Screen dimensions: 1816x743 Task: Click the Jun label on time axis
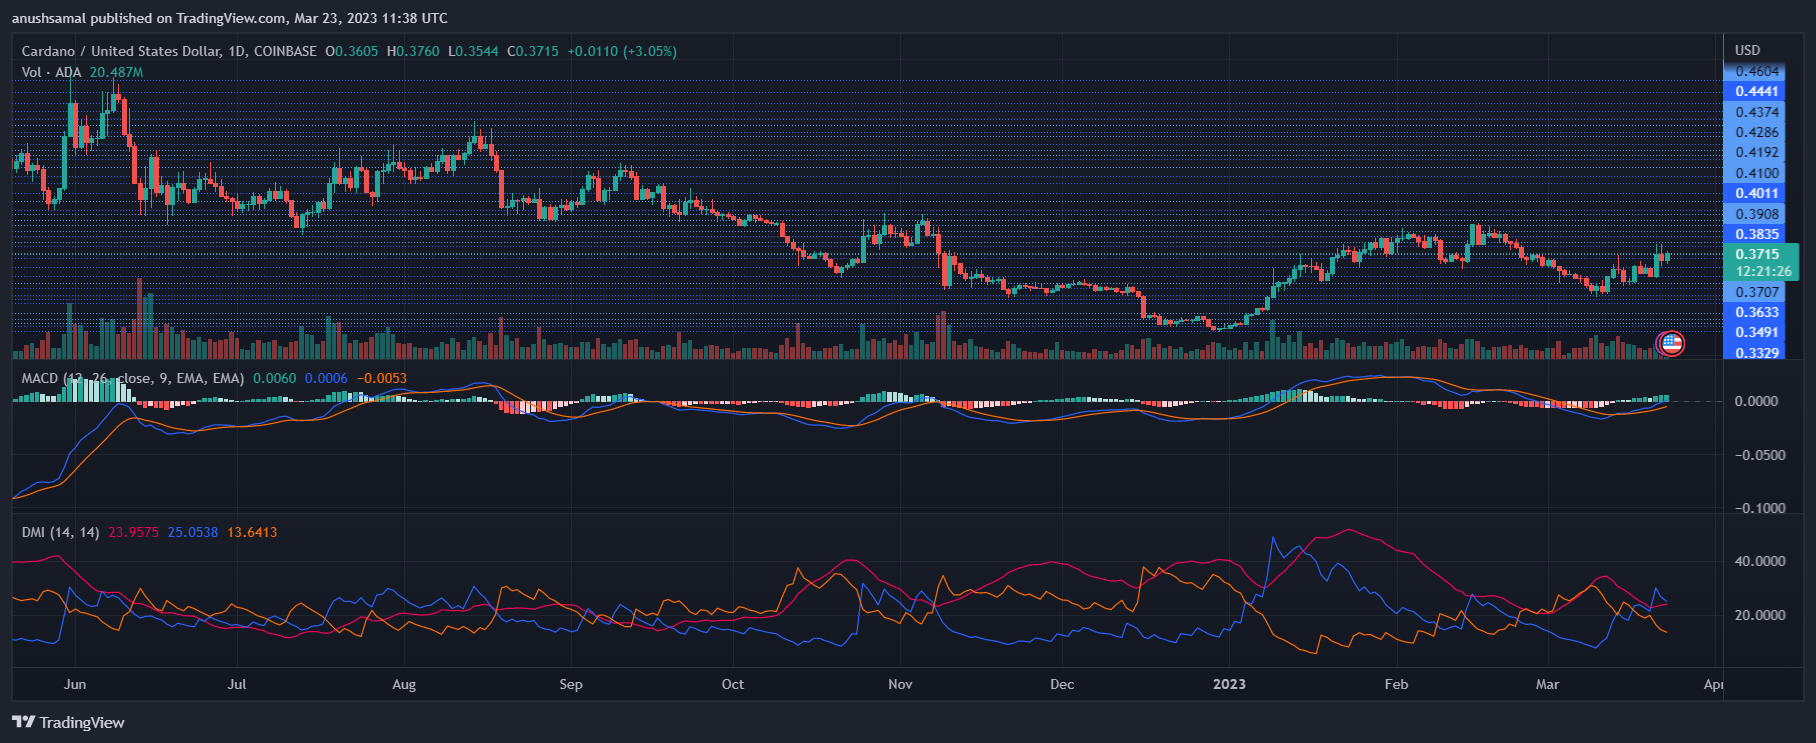coord(75,684)
